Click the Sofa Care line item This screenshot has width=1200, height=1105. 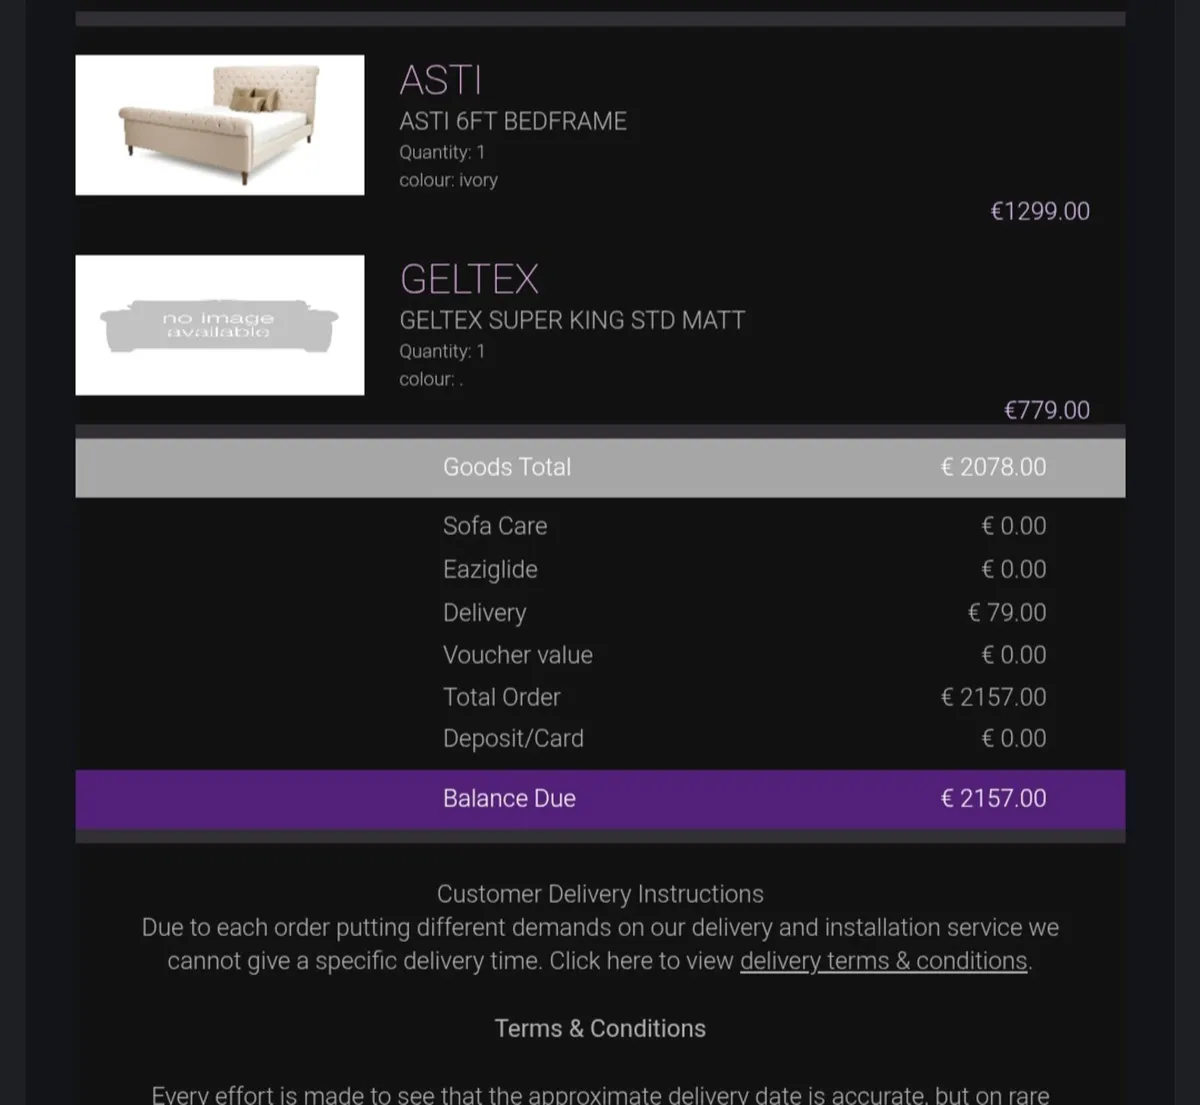point(495,526)
